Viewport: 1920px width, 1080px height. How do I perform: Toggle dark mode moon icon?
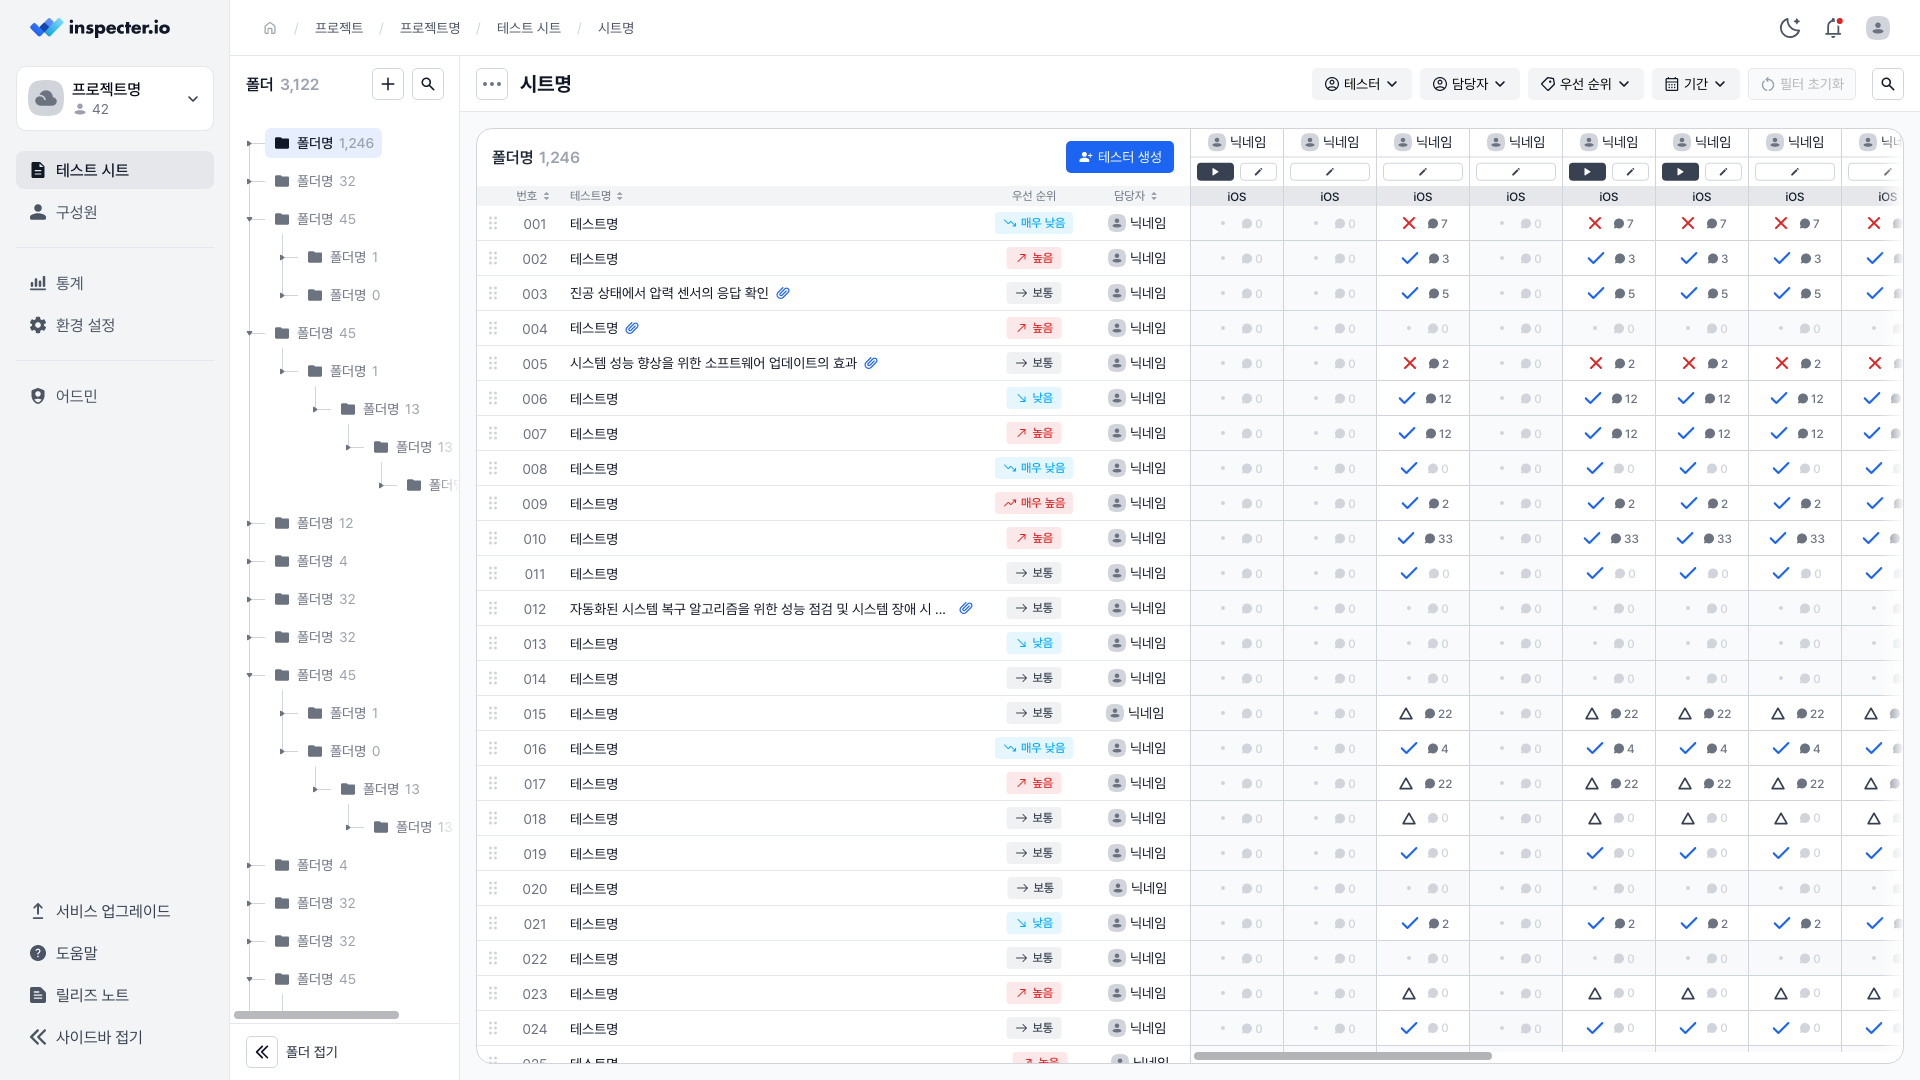[x=1790, y=28]
